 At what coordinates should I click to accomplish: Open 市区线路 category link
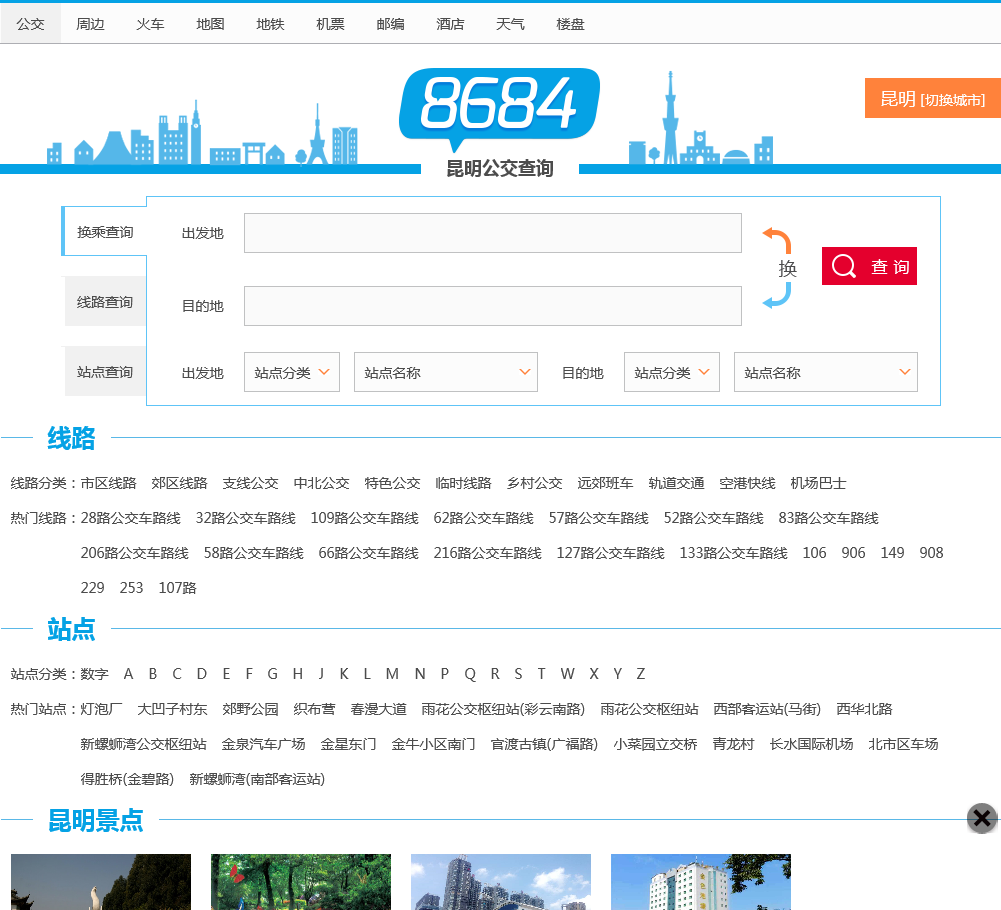coord(109,483)
